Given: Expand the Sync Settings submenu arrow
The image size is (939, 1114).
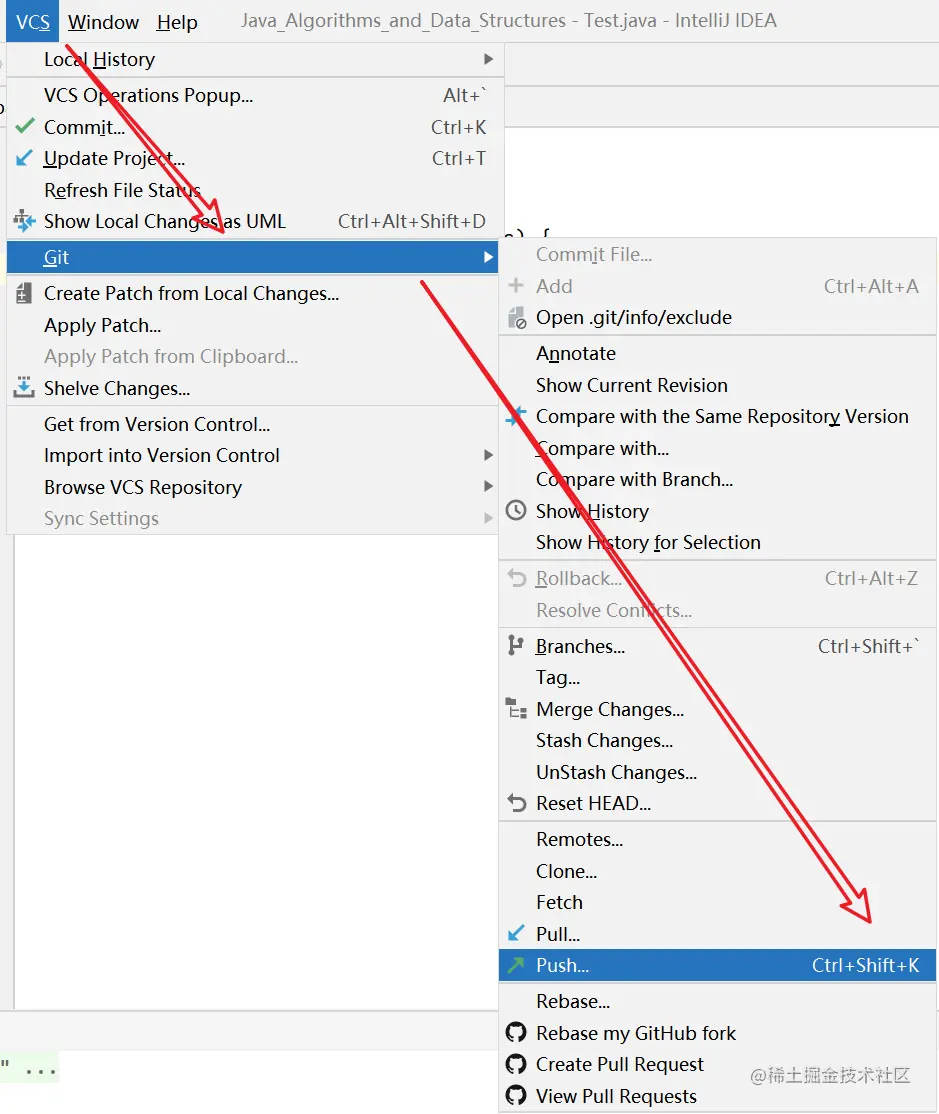Looking at the screenshot, I should (488, 518).
